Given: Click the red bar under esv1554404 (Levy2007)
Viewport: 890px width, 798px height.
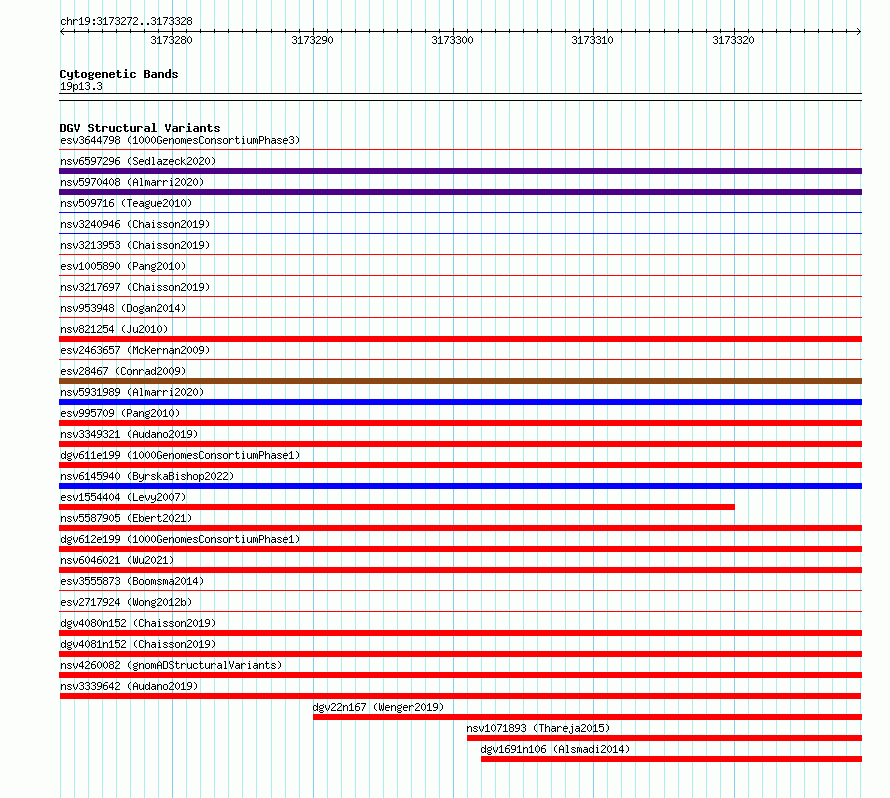Looking at the screenshot, I should pos(397,507).
